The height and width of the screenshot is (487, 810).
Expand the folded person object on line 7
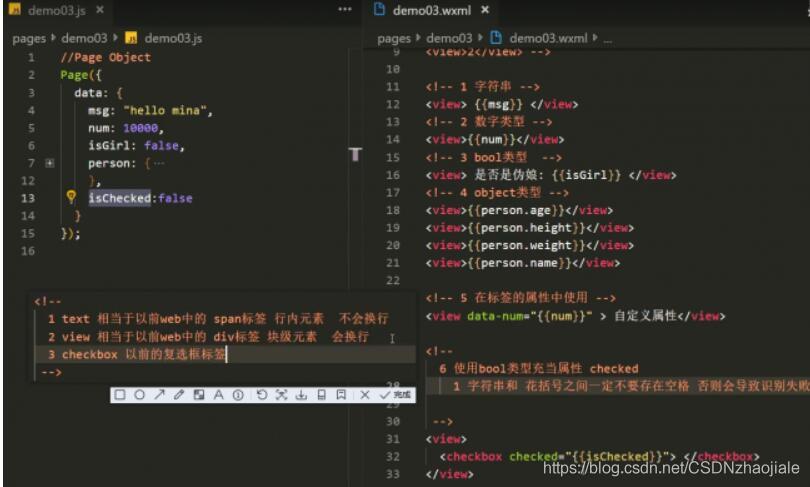point(50,163)
